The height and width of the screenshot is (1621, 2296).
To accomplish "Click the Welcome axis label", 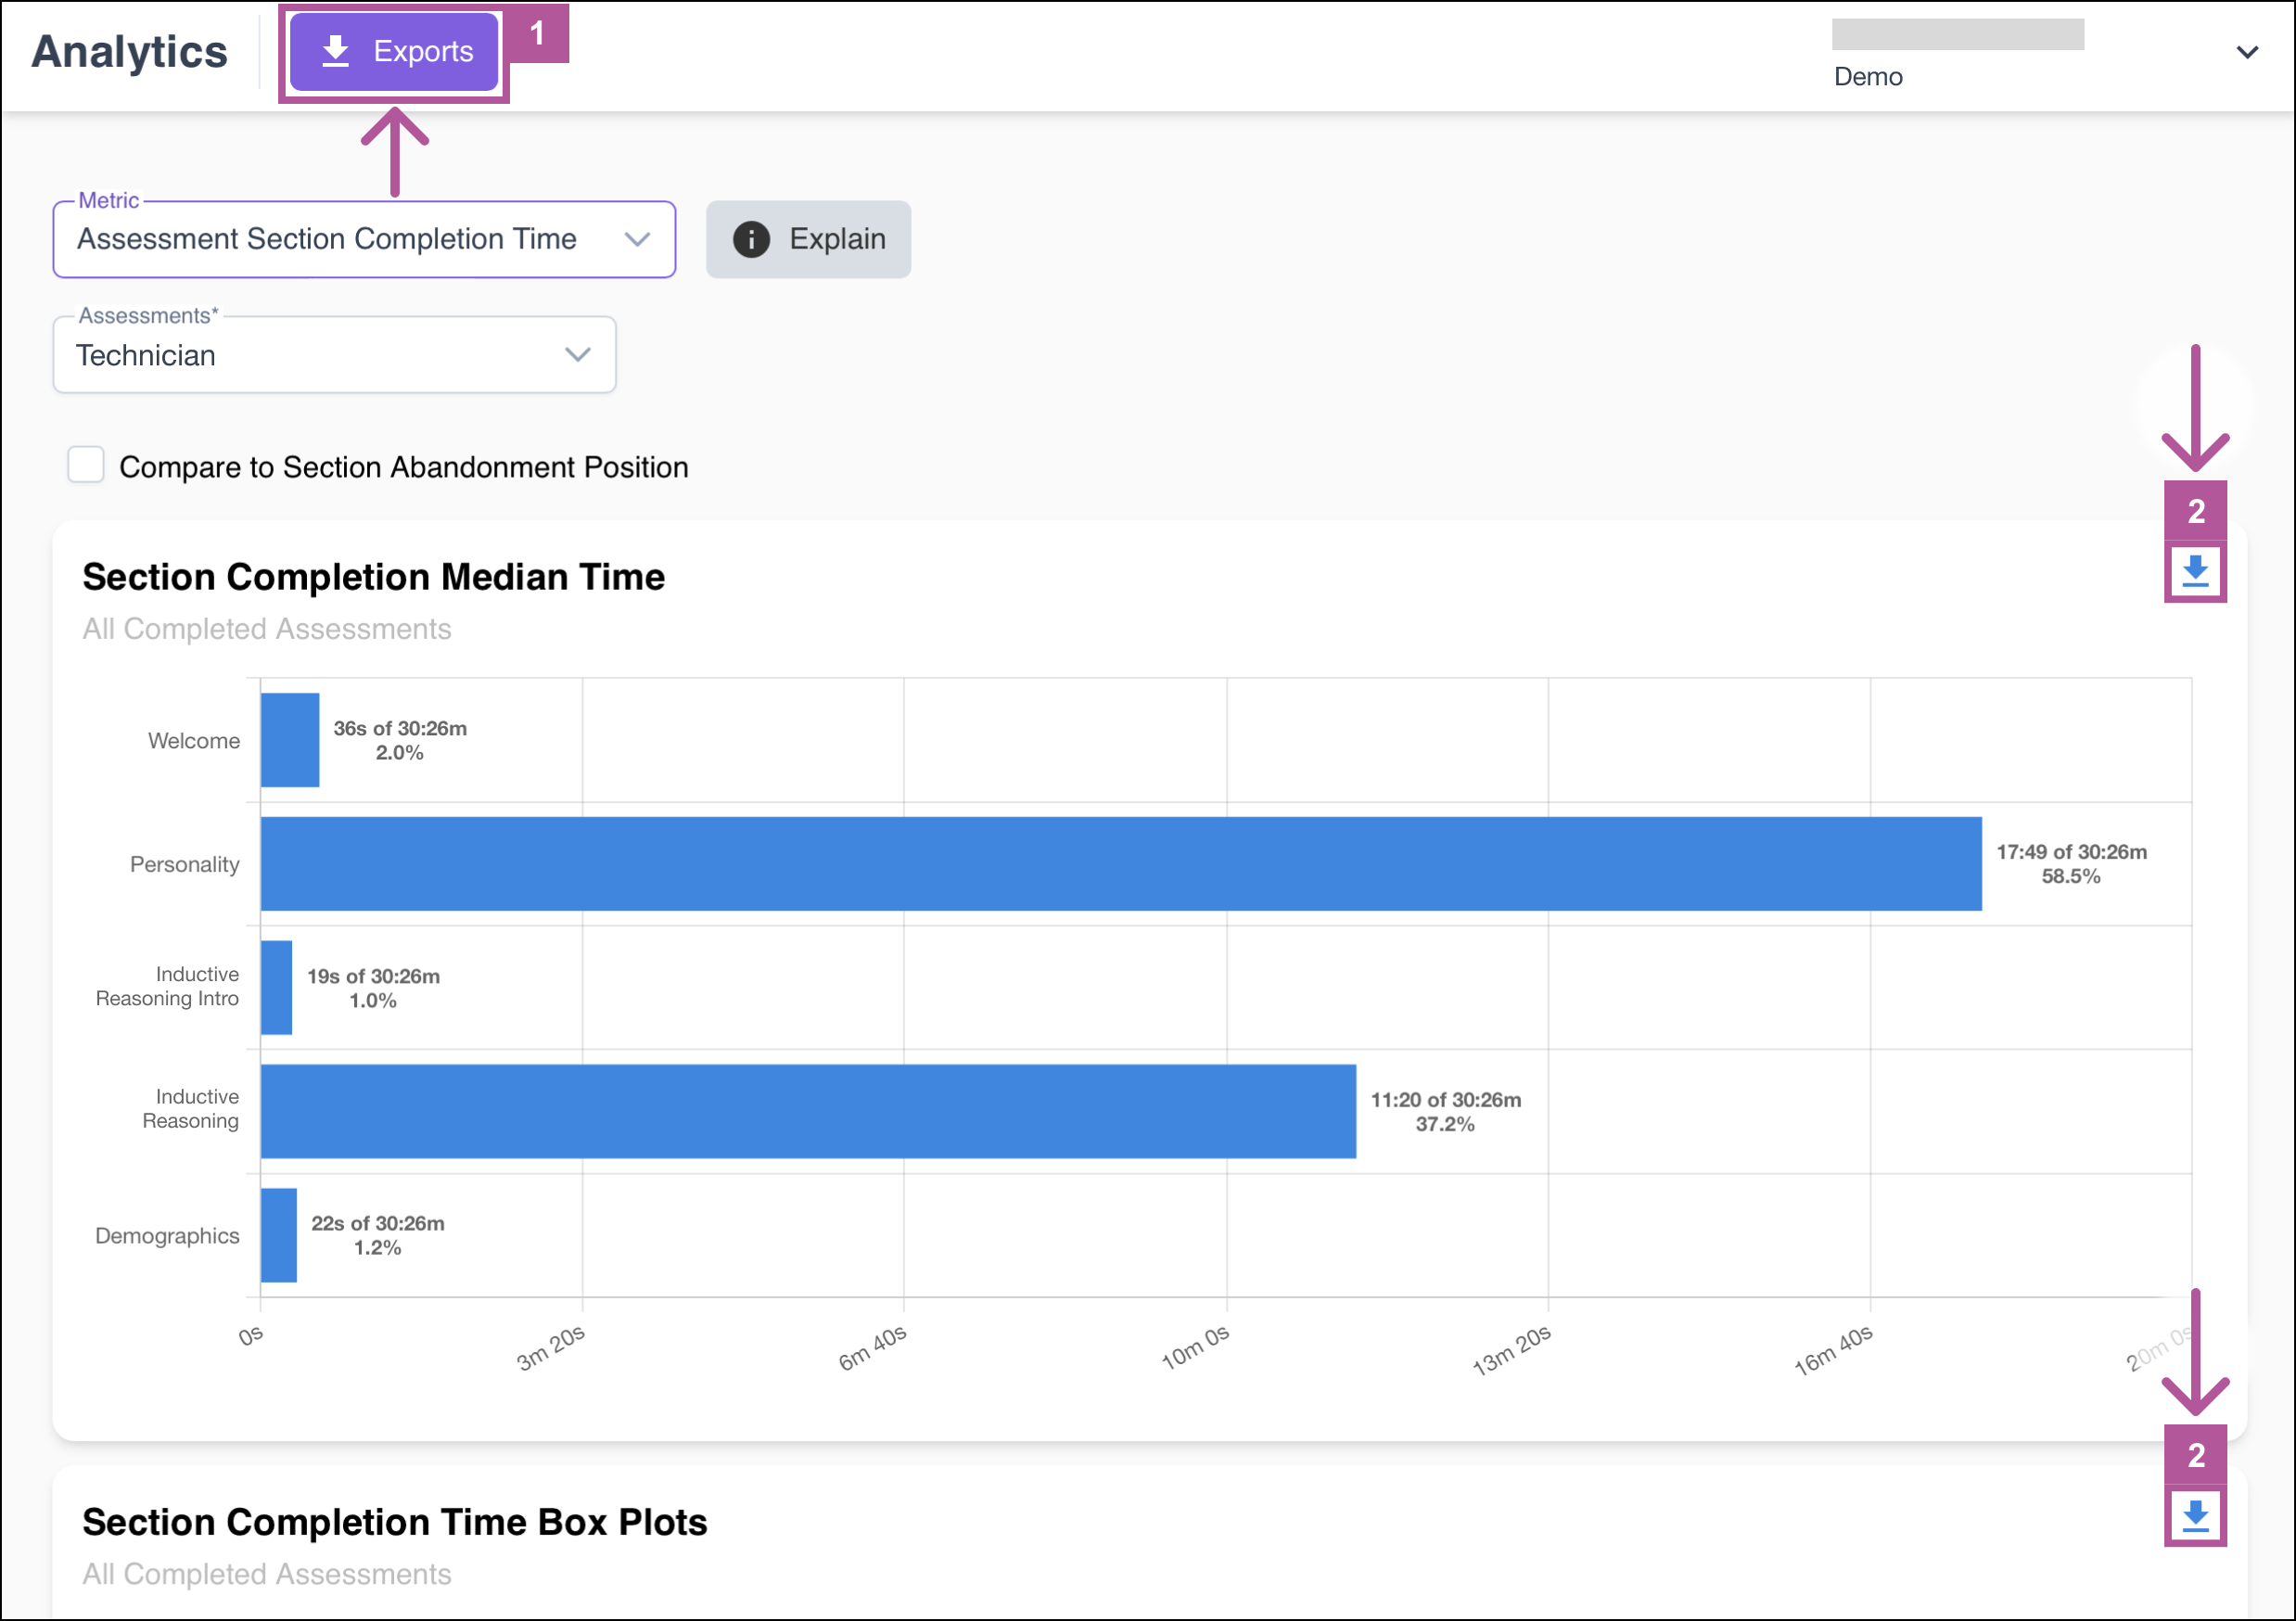I will pos(194,740).
